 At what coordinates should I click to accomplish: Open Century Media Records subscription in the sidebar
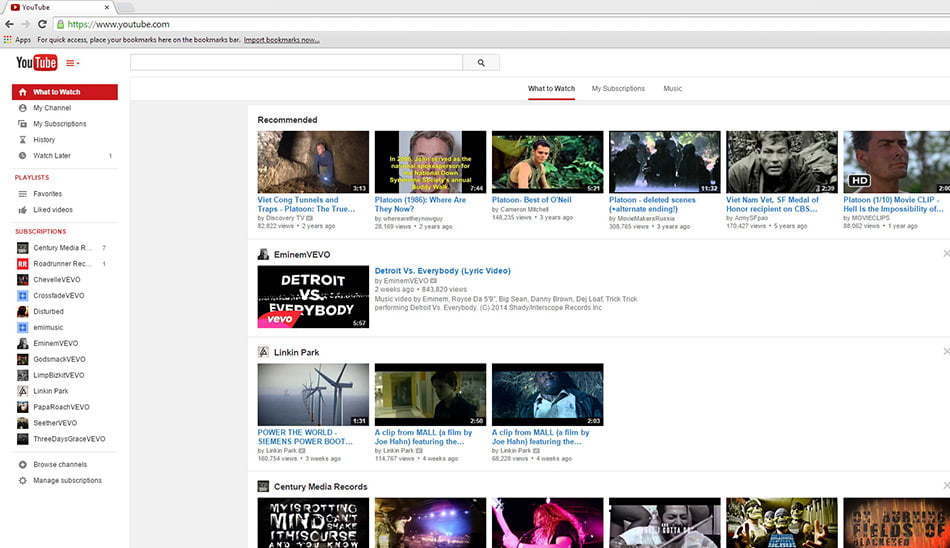pos(62,248)
